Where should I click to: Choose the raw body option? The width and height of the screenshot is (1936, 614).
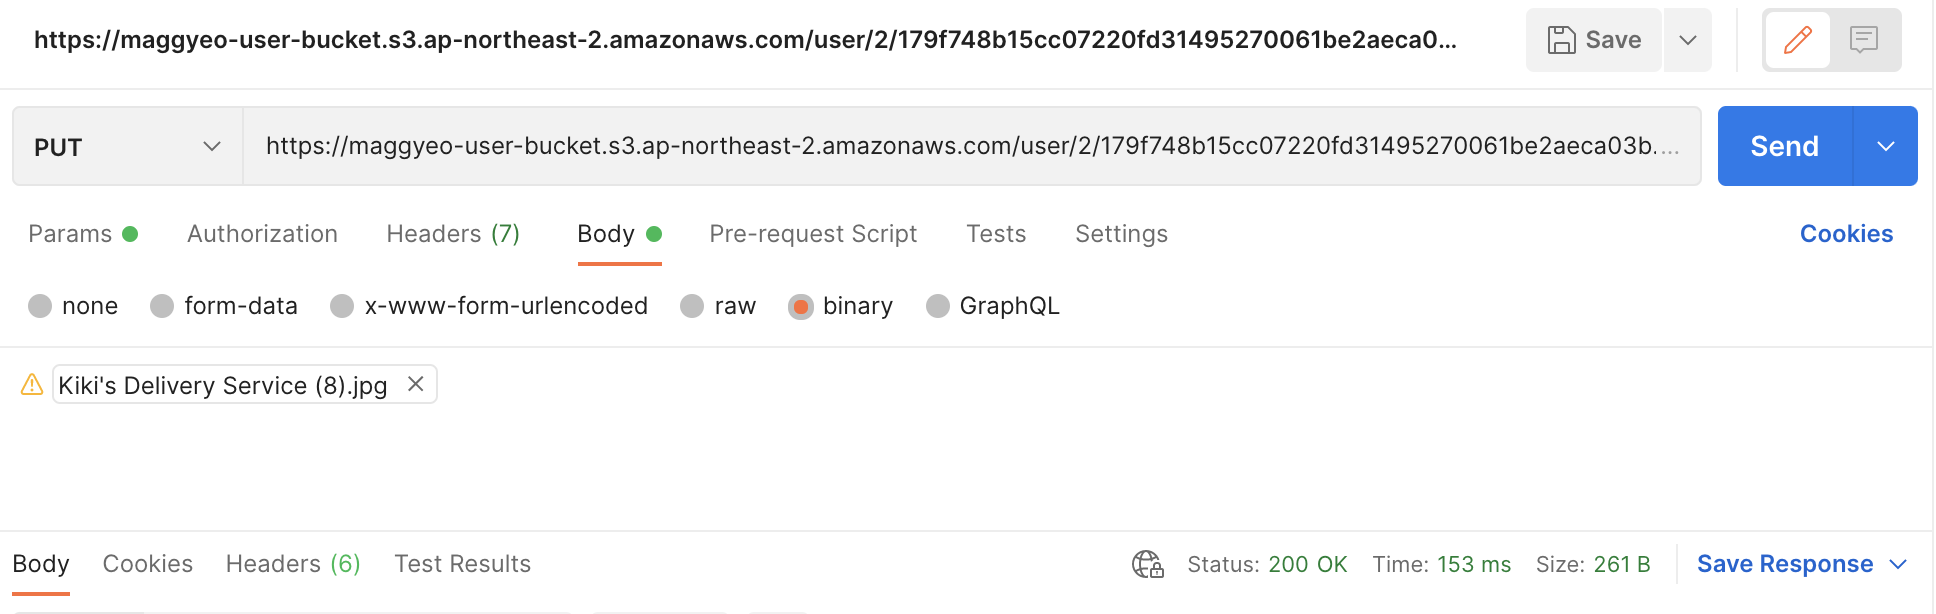coord(692,306)
